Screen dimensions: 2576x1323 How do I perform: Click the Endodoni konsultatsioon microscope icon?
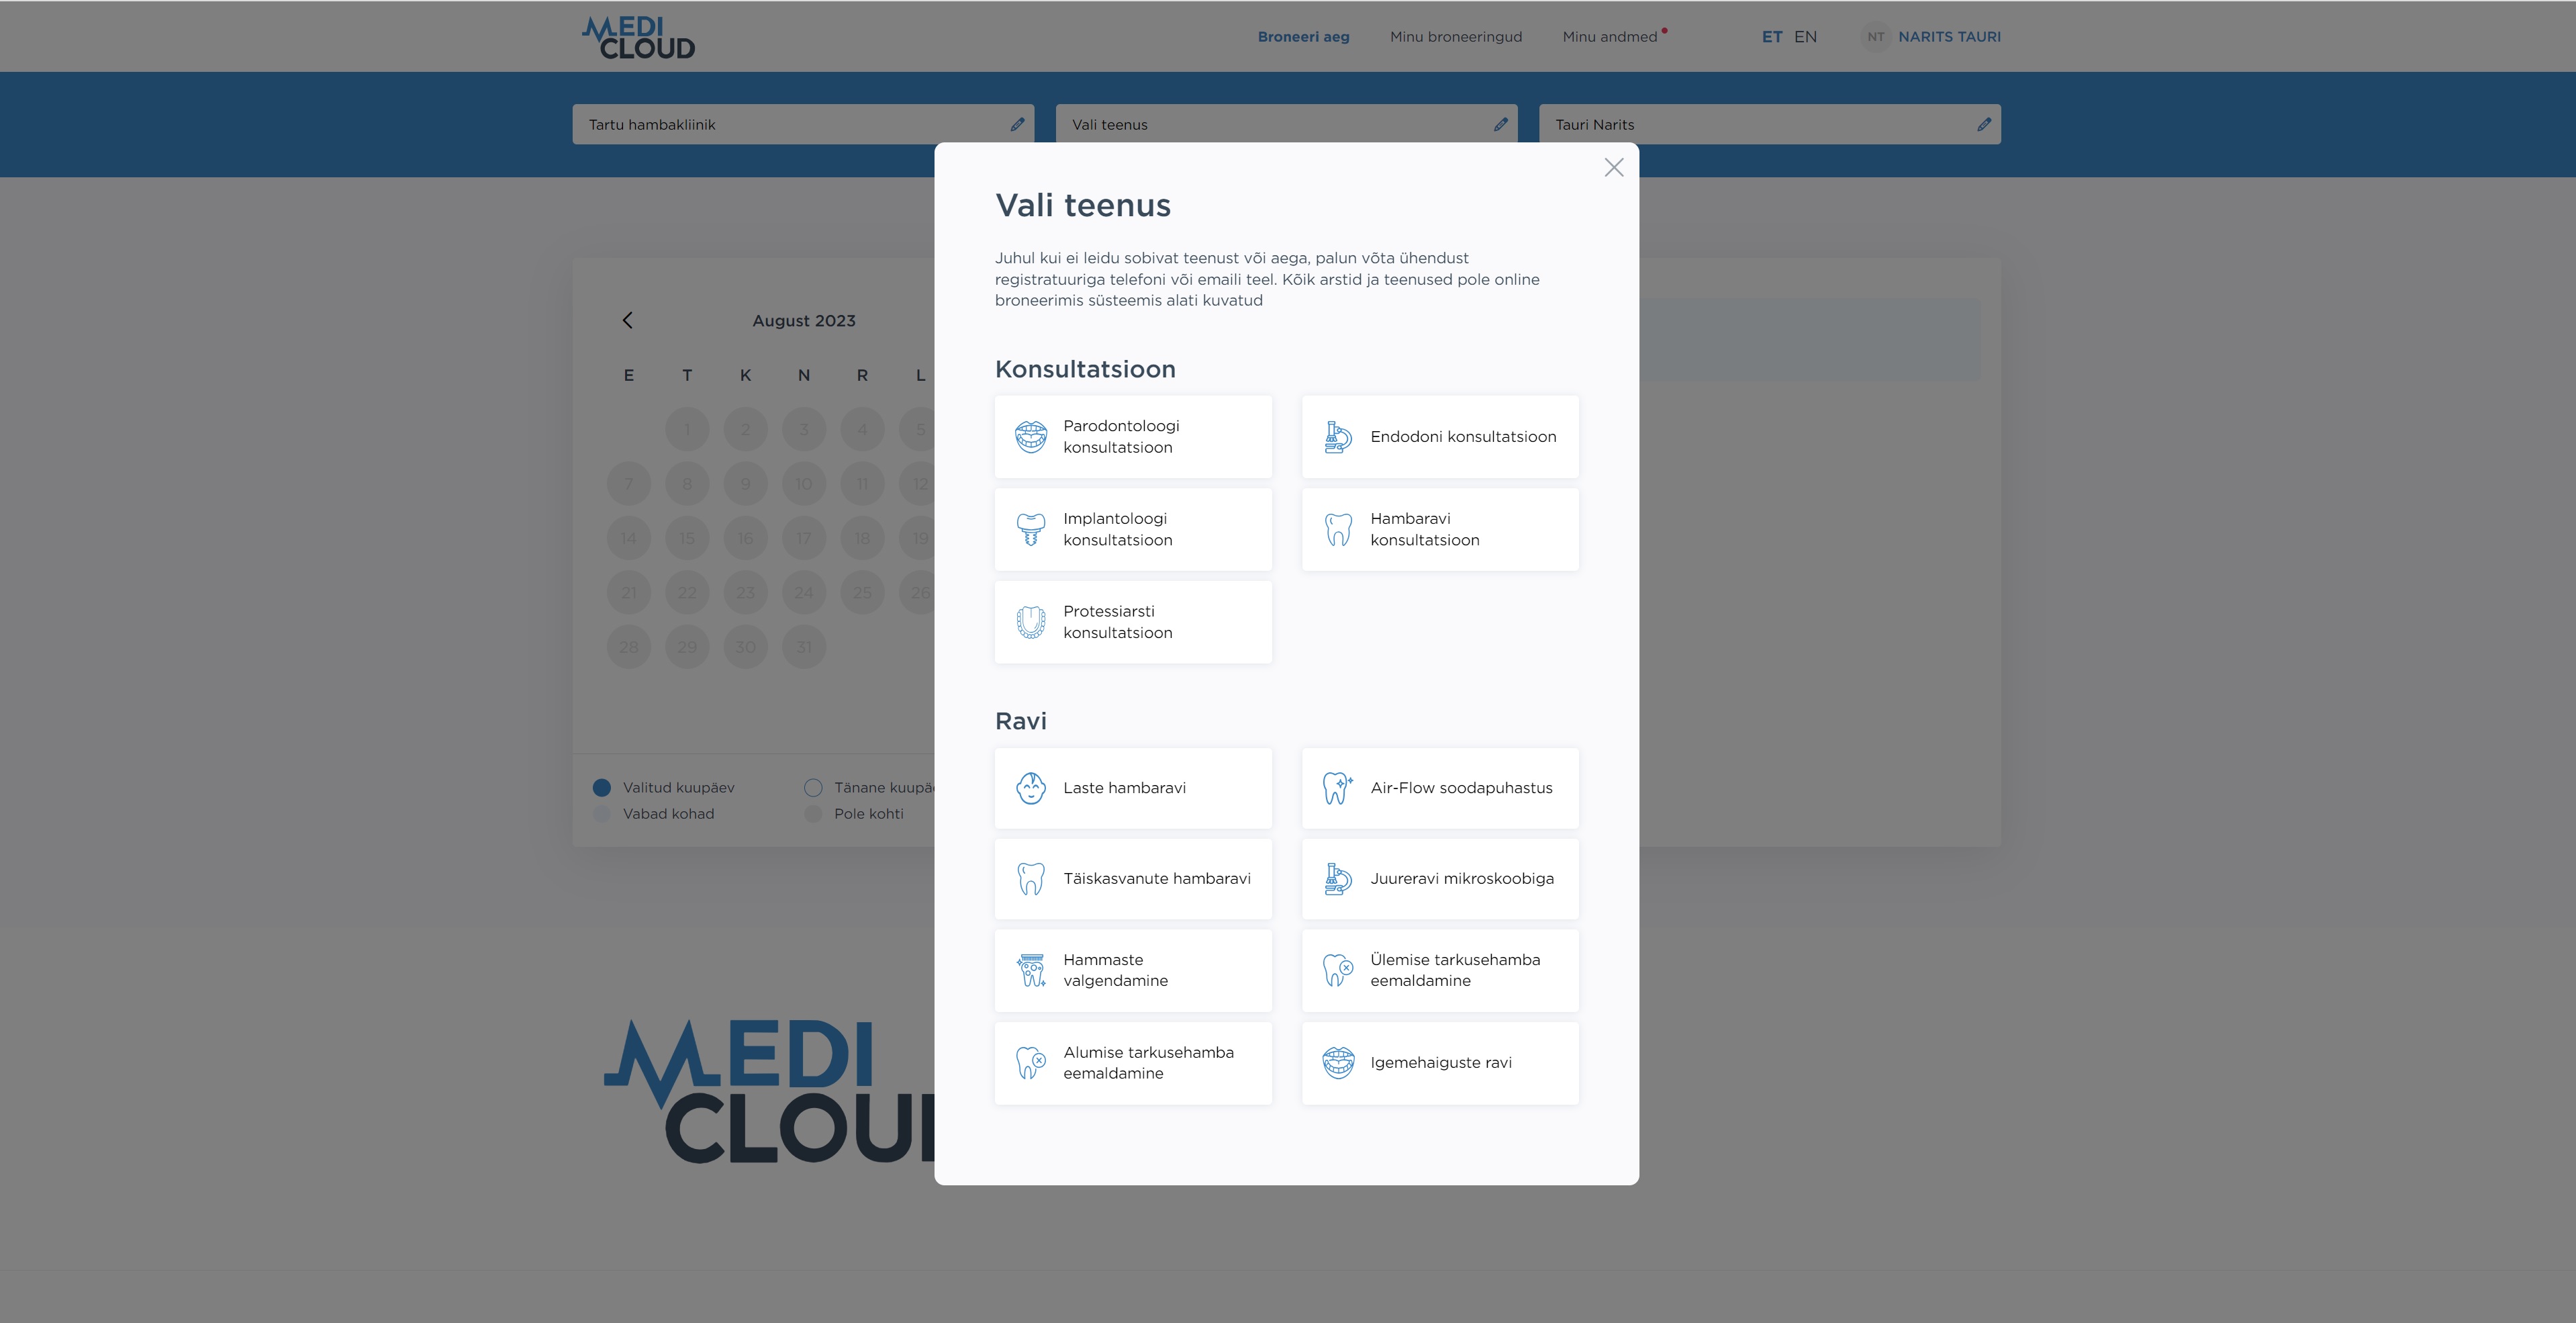(x=1337, y=437)
